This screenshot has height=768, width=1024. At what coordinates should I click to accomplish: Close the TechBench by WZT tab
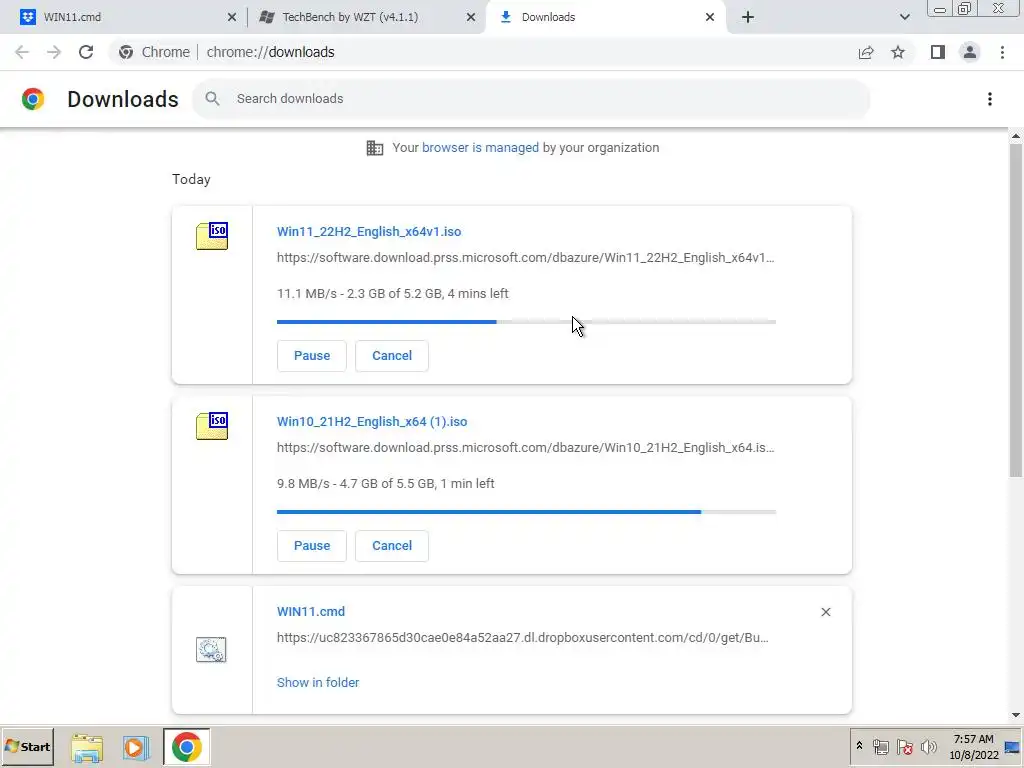click(471, 17)
